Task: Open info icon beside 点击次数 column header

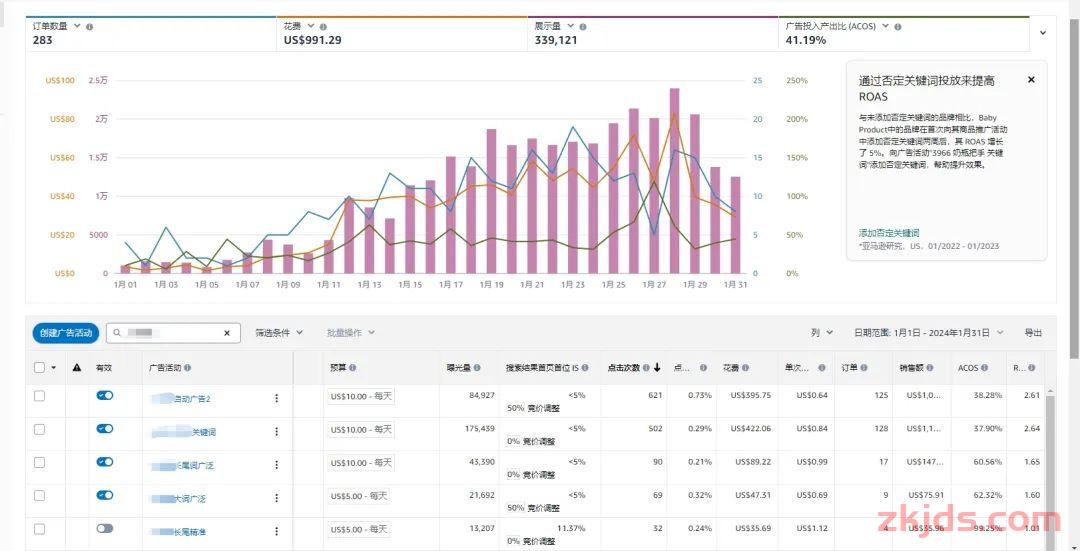Action: coord(646,368)
